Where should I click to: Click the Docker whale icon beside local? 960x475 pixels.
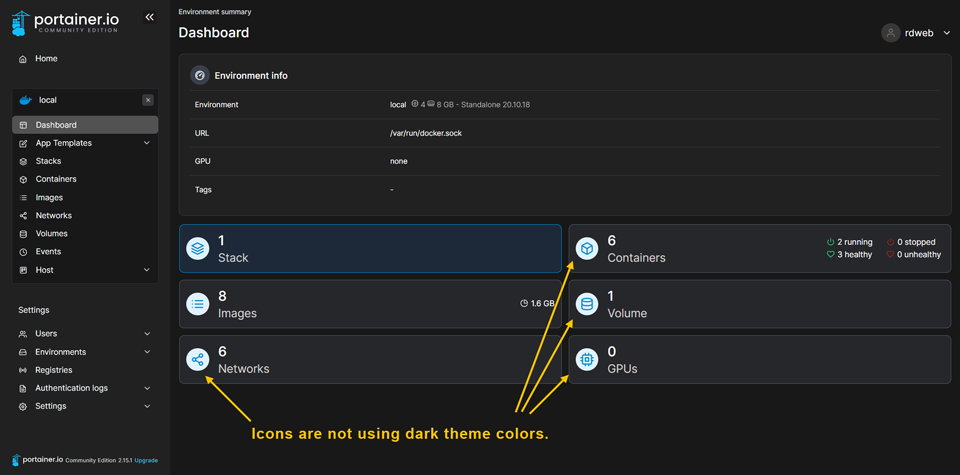pyautogui.click(x=25, y=100)
